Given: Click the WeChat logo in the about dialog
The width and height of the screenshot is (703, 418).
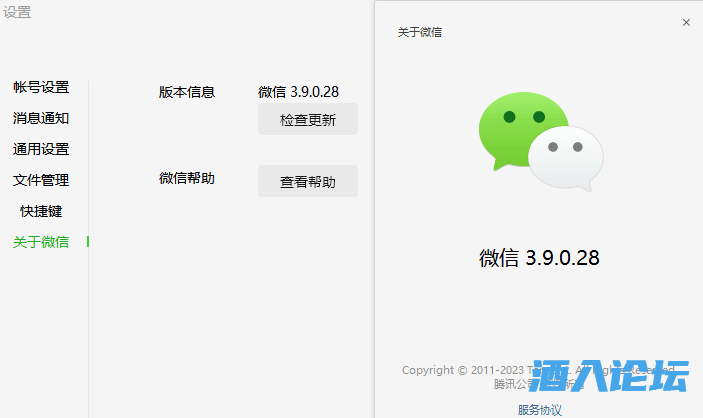Looking at the screenshot, I should (541, 141).
